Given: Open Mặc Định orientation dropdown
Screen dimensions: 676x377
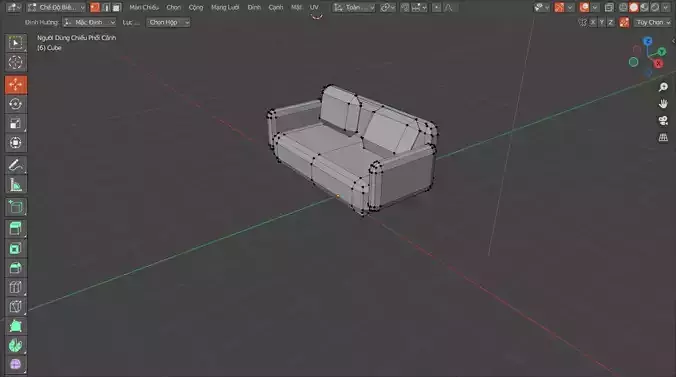Looking at the screenshot, I should (90, 22).
